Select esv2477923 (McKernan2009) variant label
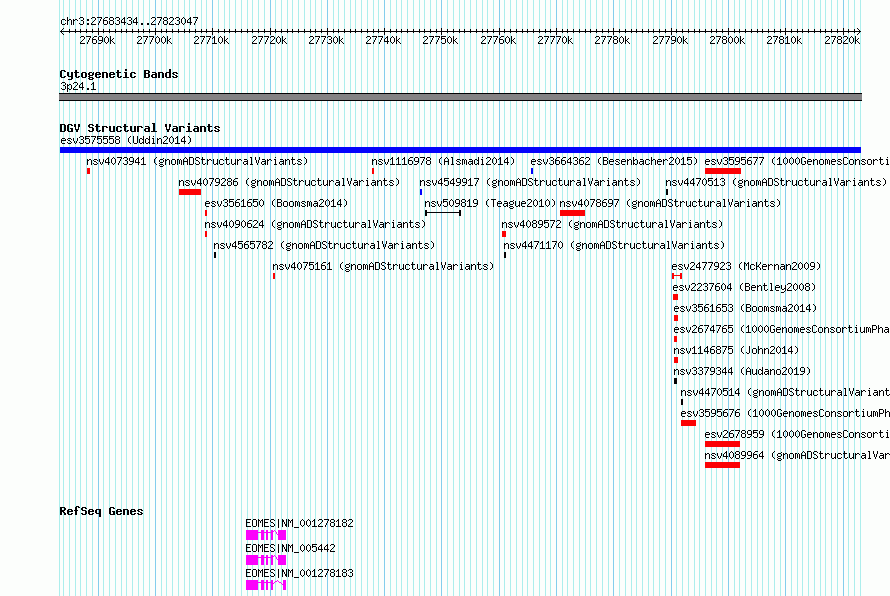The height and width of the screenshot is (596, 890). (x=746, y=266)
